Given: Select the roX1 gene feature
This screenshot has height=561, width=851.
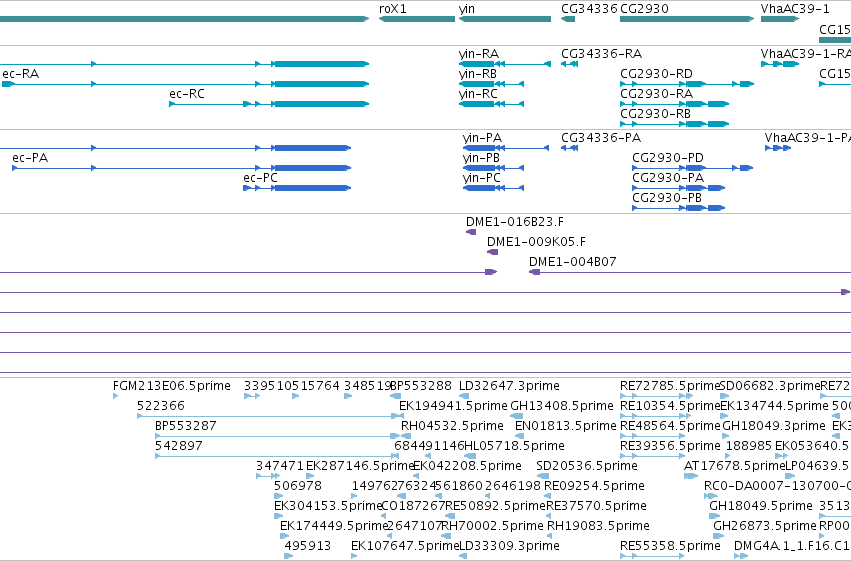Looking at the screenshot, I should pyautogui.click(x=417, y=19).
